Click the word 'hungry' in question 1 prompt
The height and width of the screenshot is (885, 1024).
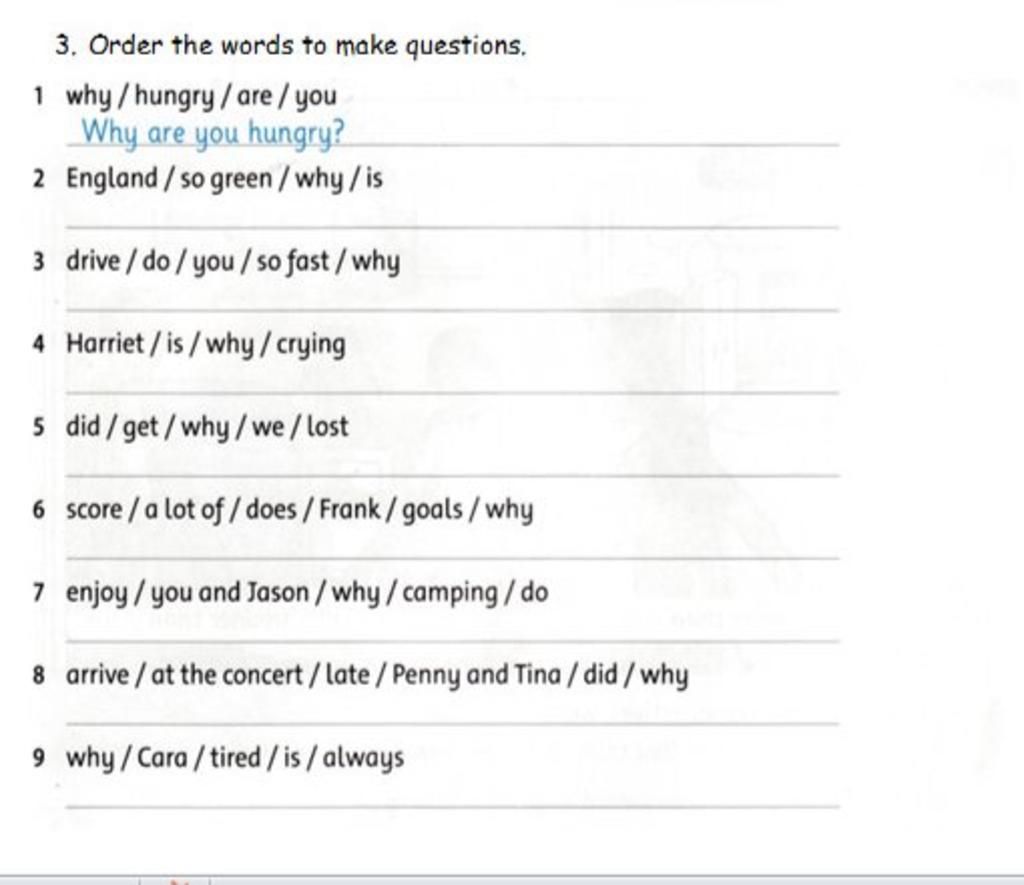click(174, 97)
